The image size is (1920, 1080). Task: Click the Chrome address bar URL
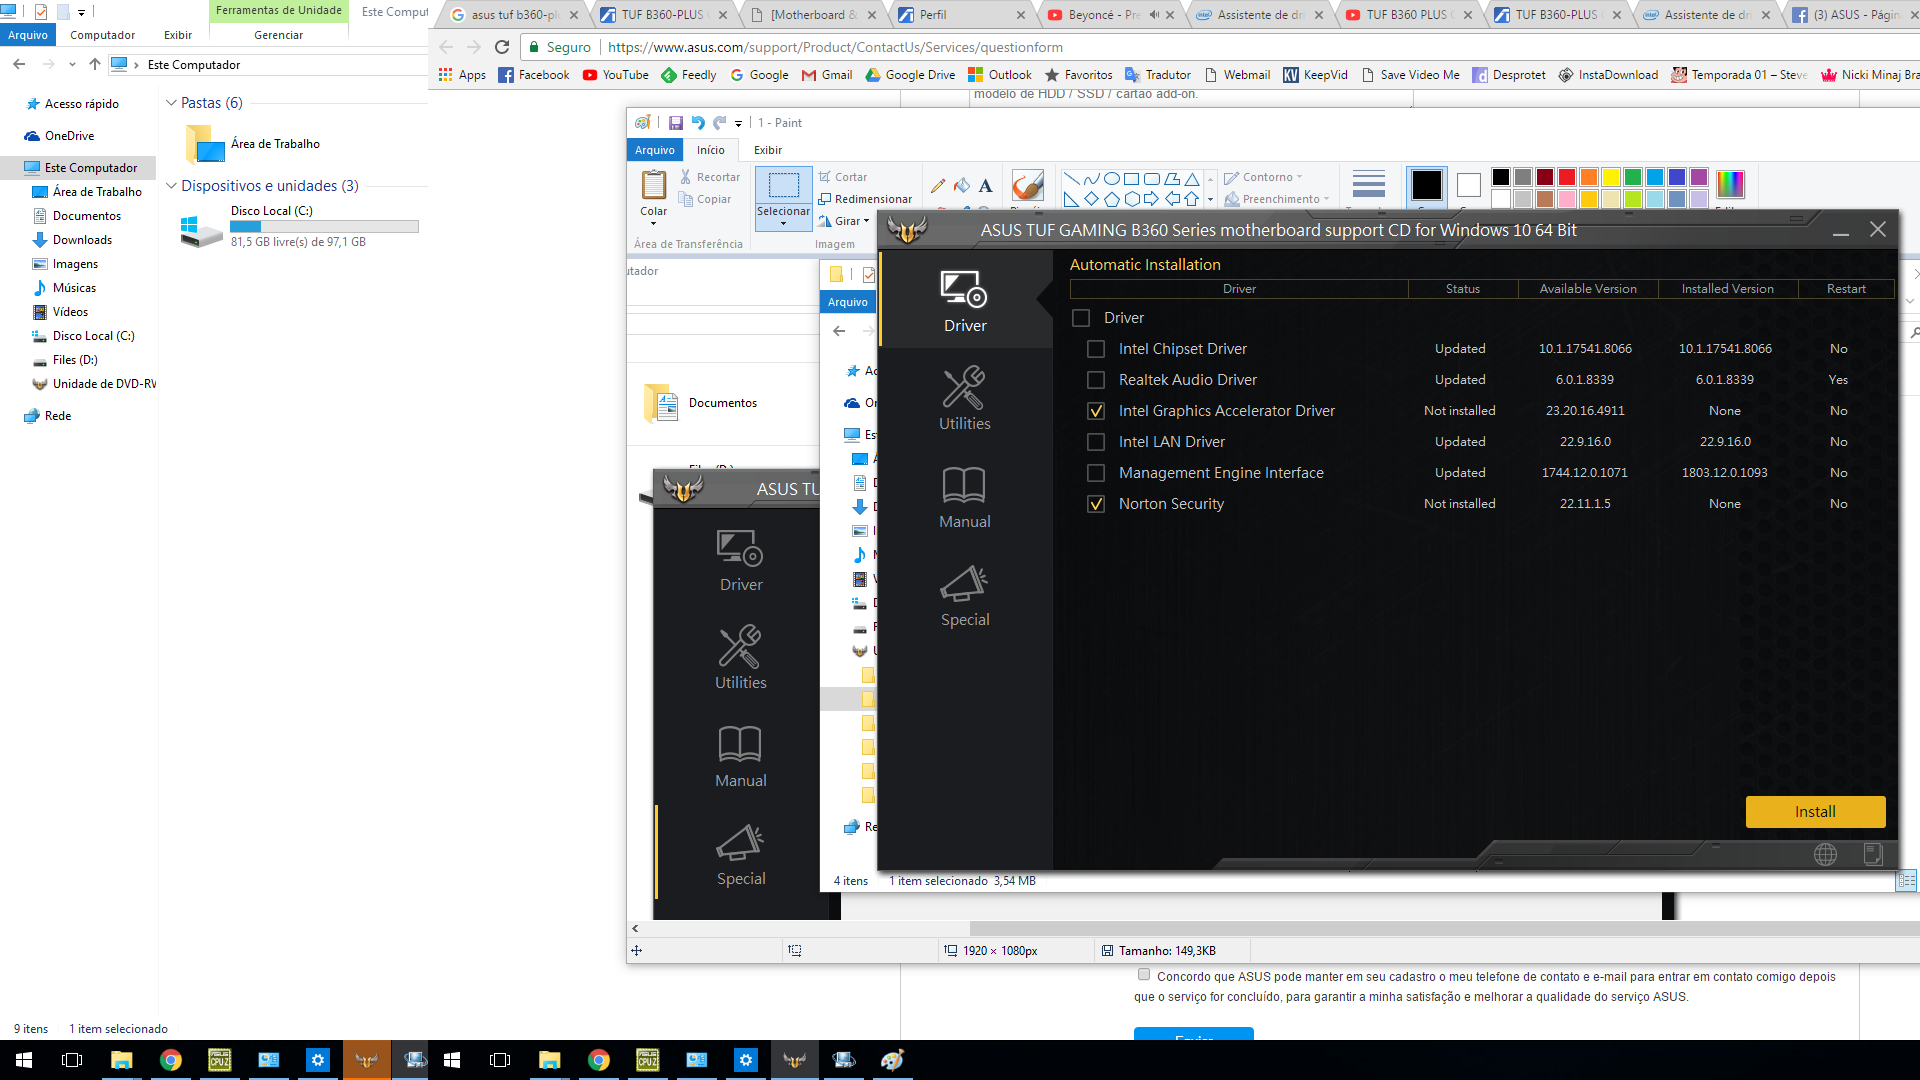pyautogui.click(x=835, y=47)
